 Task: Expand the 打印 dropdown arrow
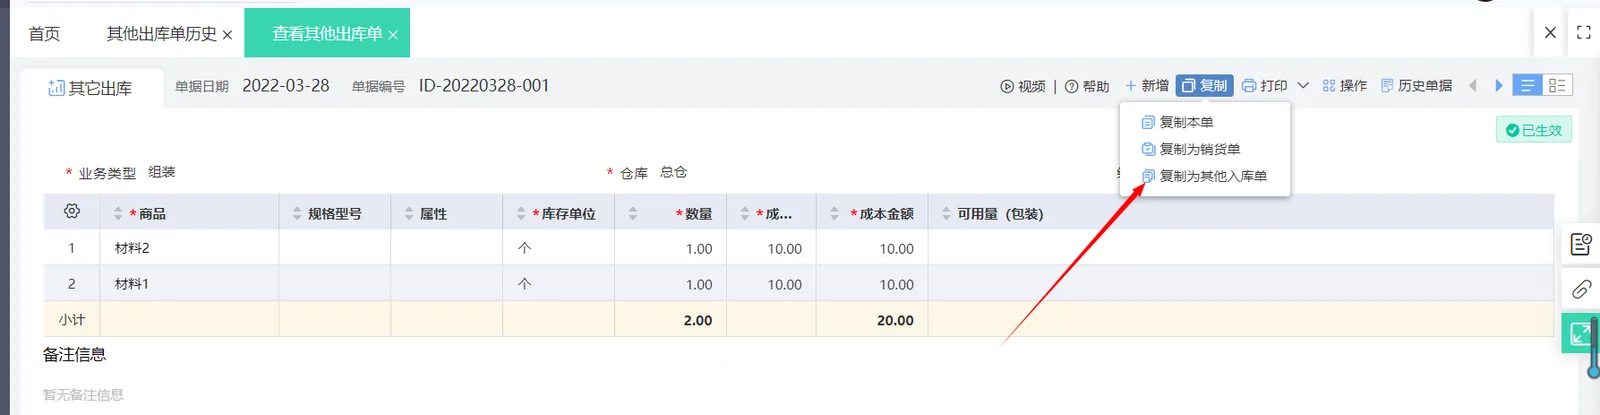coord(1303,86)
